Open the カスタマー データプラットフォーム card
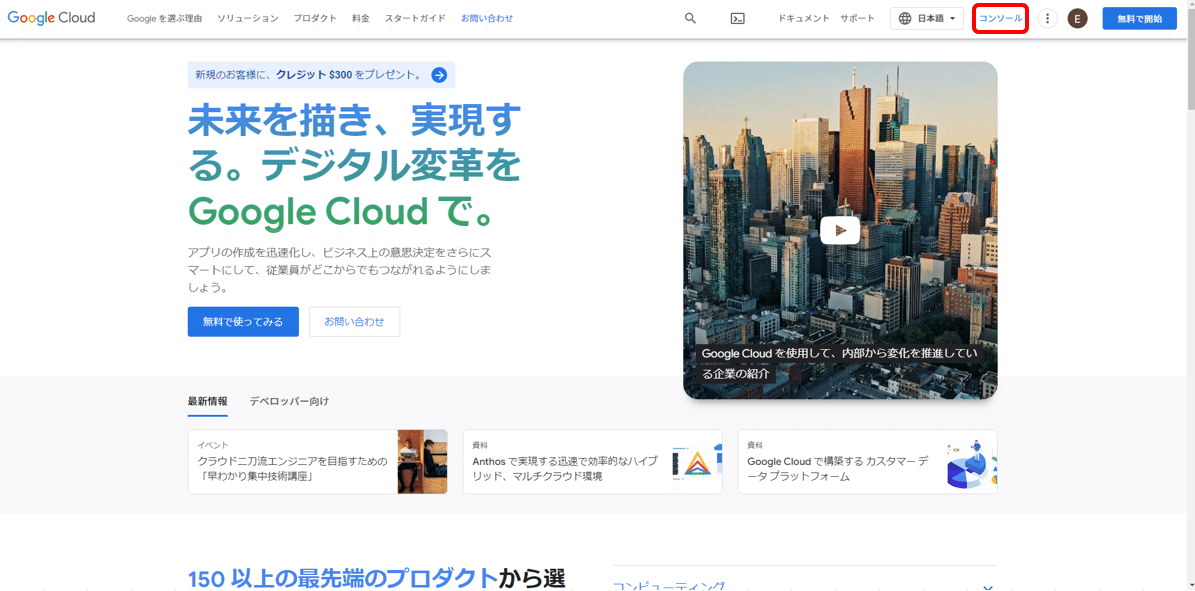1195x591 pixels. [867, 461]
